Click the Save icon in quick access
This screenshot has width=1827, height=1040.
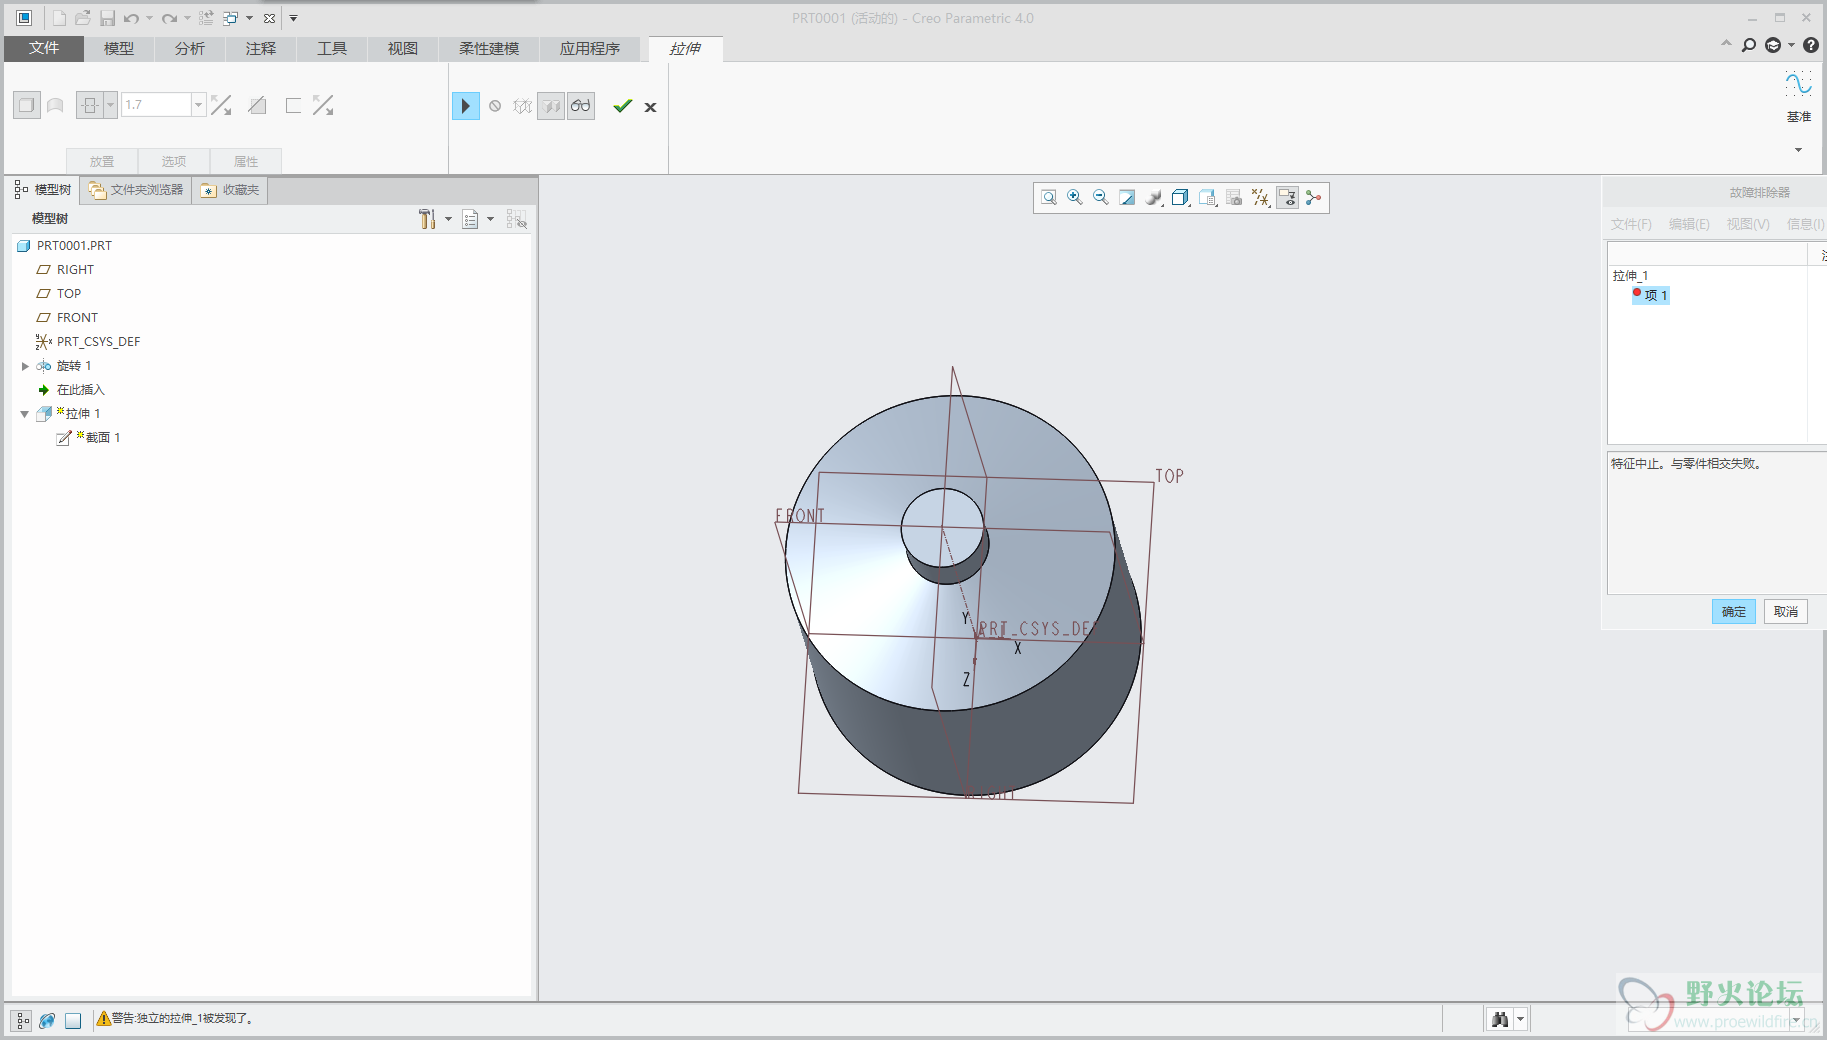tap(107, 18)
